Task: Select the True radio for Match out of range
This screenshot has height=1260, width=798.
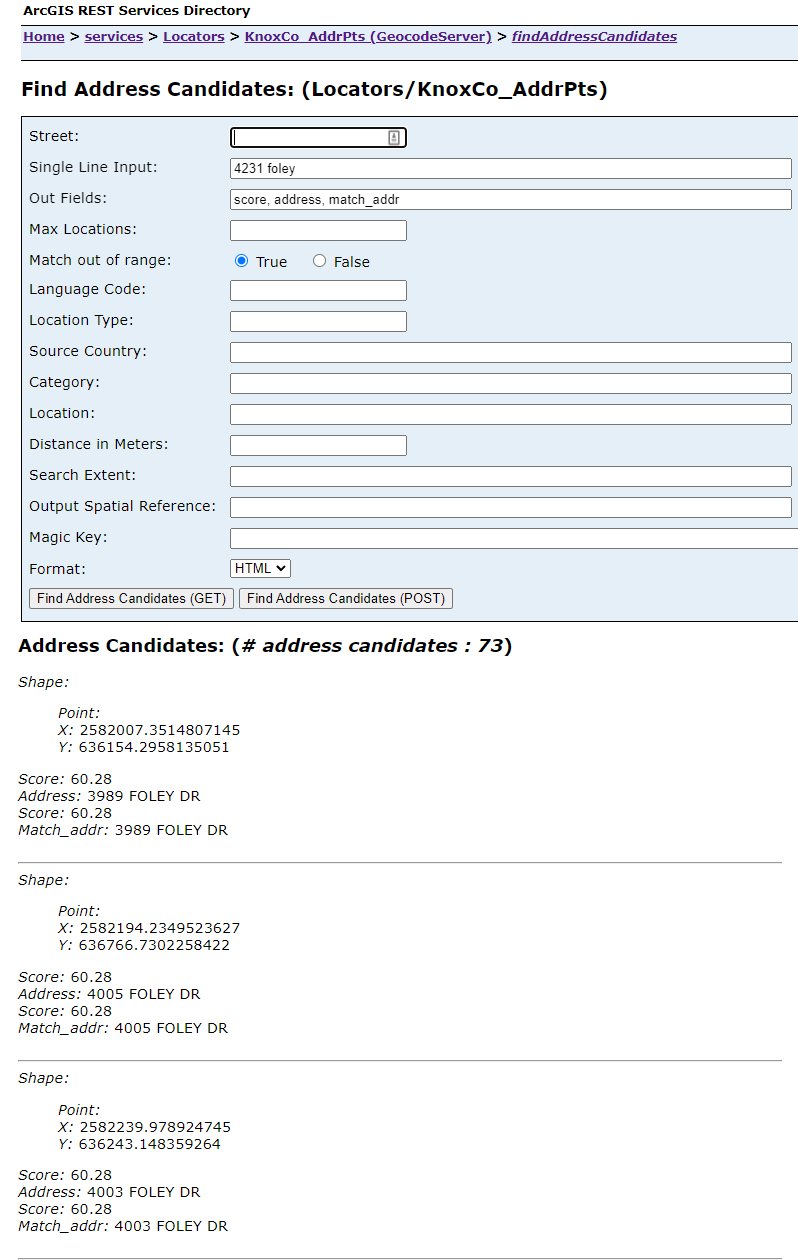Action: [241, 261]
